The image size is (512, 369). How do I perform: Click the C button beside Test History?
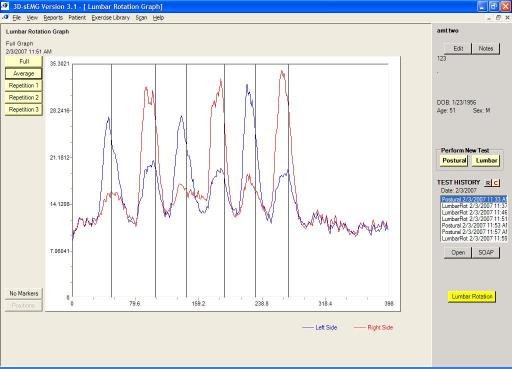click(496, 183)
